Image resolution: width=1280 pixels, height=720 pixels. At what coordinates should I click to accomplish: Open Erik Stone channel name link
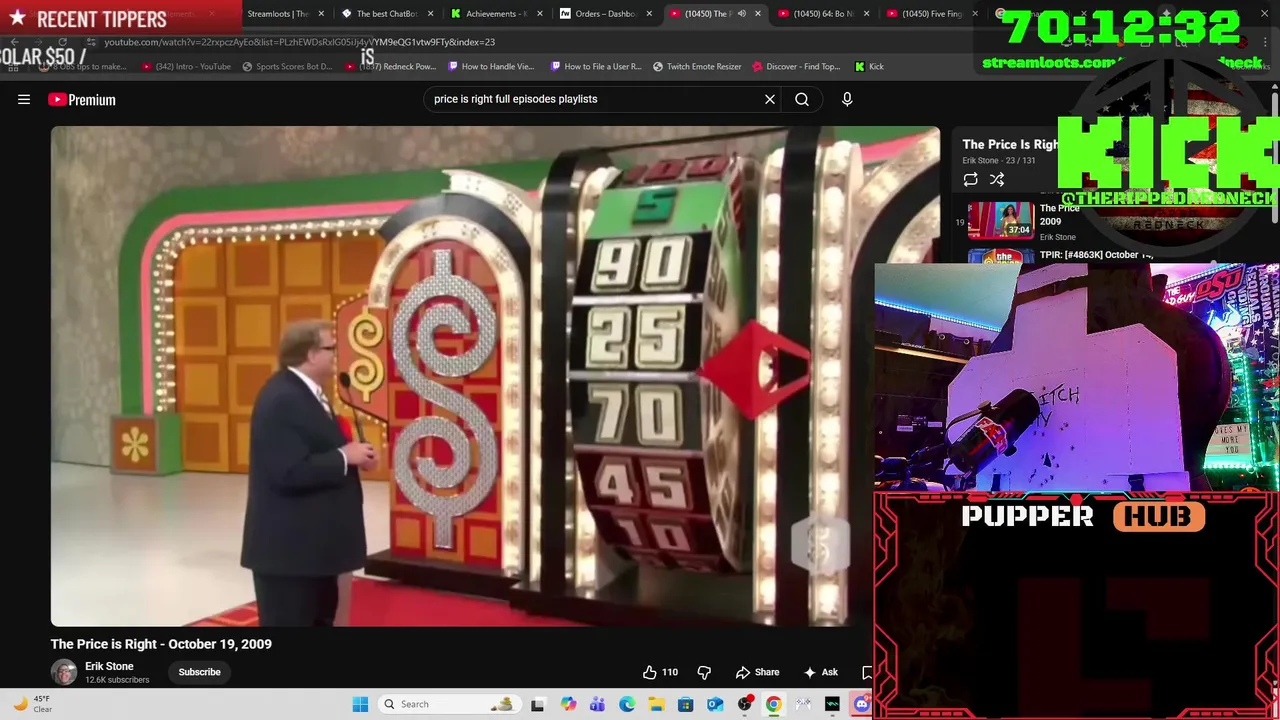[109, 666]
